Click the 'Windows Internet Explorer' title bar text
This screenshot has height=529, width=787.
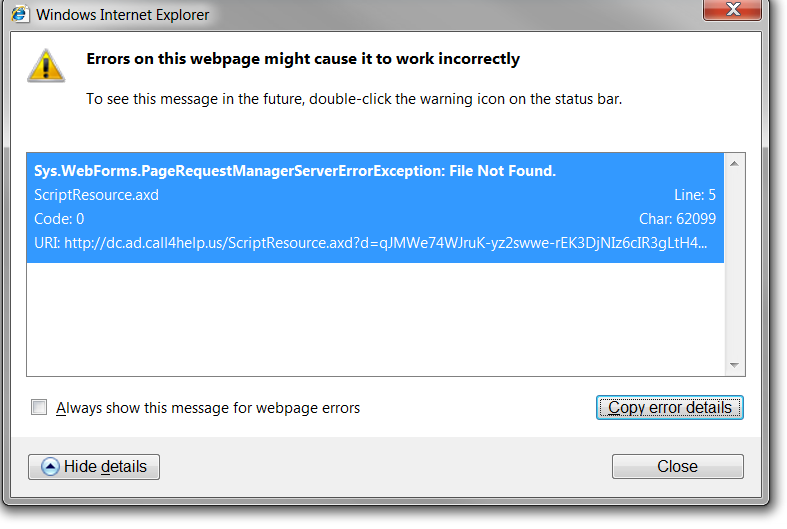pos(122,15)
